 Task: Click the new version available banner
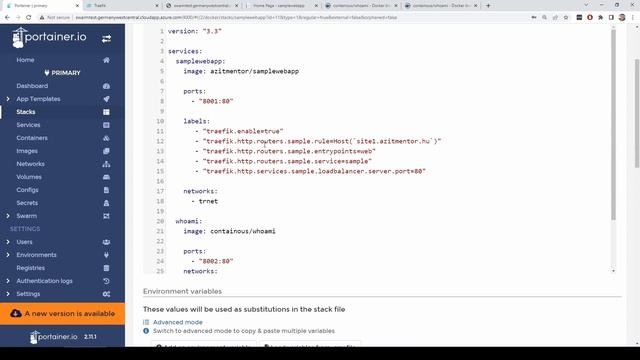click(62, 313)
